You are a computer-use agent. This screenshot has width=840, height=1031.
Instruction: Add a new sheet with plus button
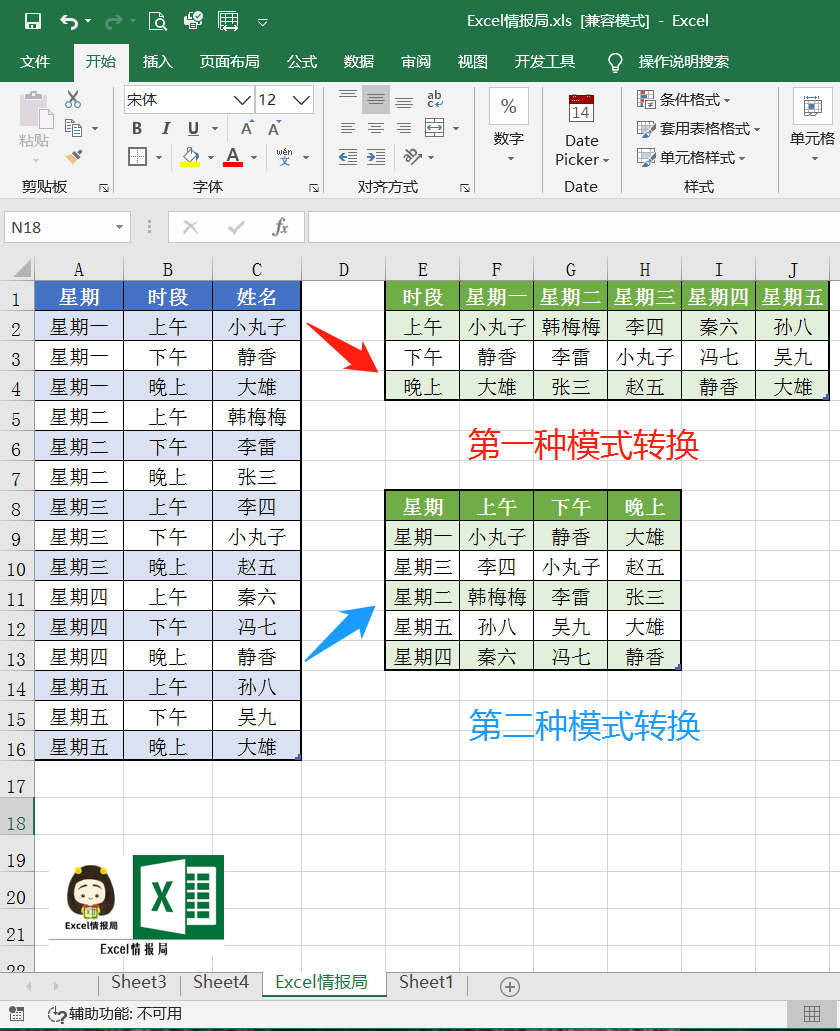(x=510, y=987)
